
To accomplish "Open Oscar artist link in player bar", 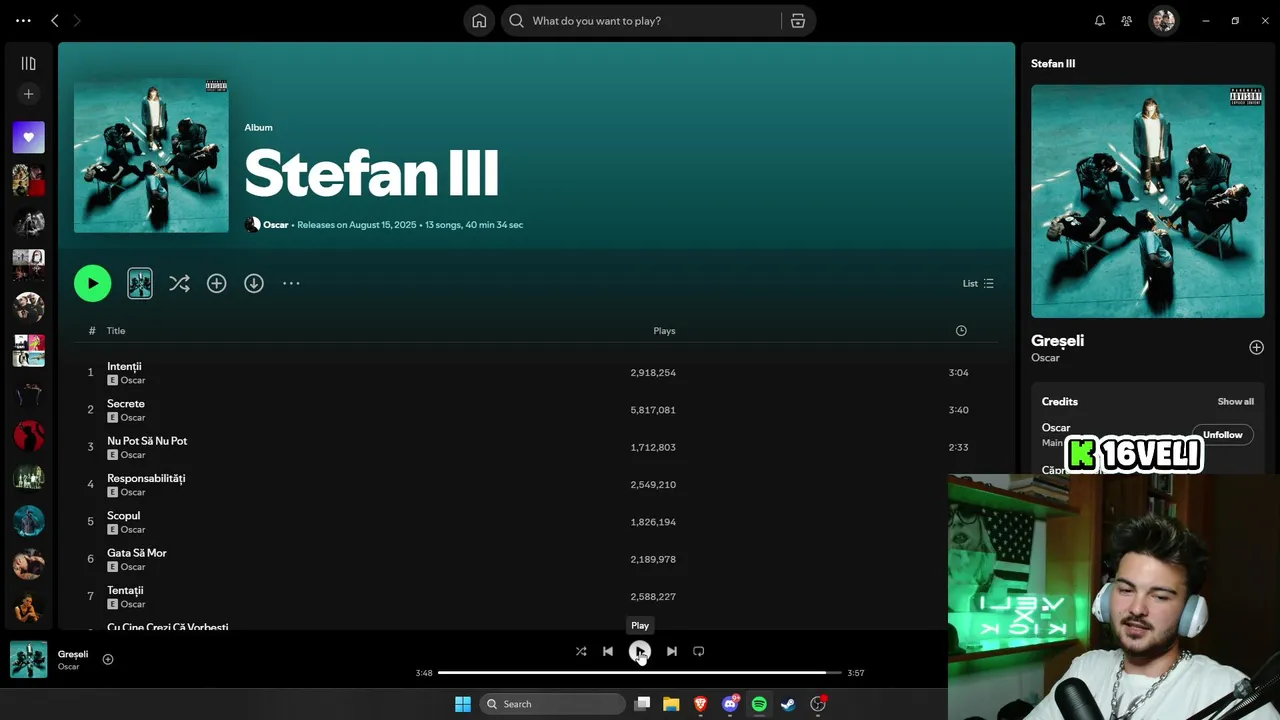I will coord(68,667).
